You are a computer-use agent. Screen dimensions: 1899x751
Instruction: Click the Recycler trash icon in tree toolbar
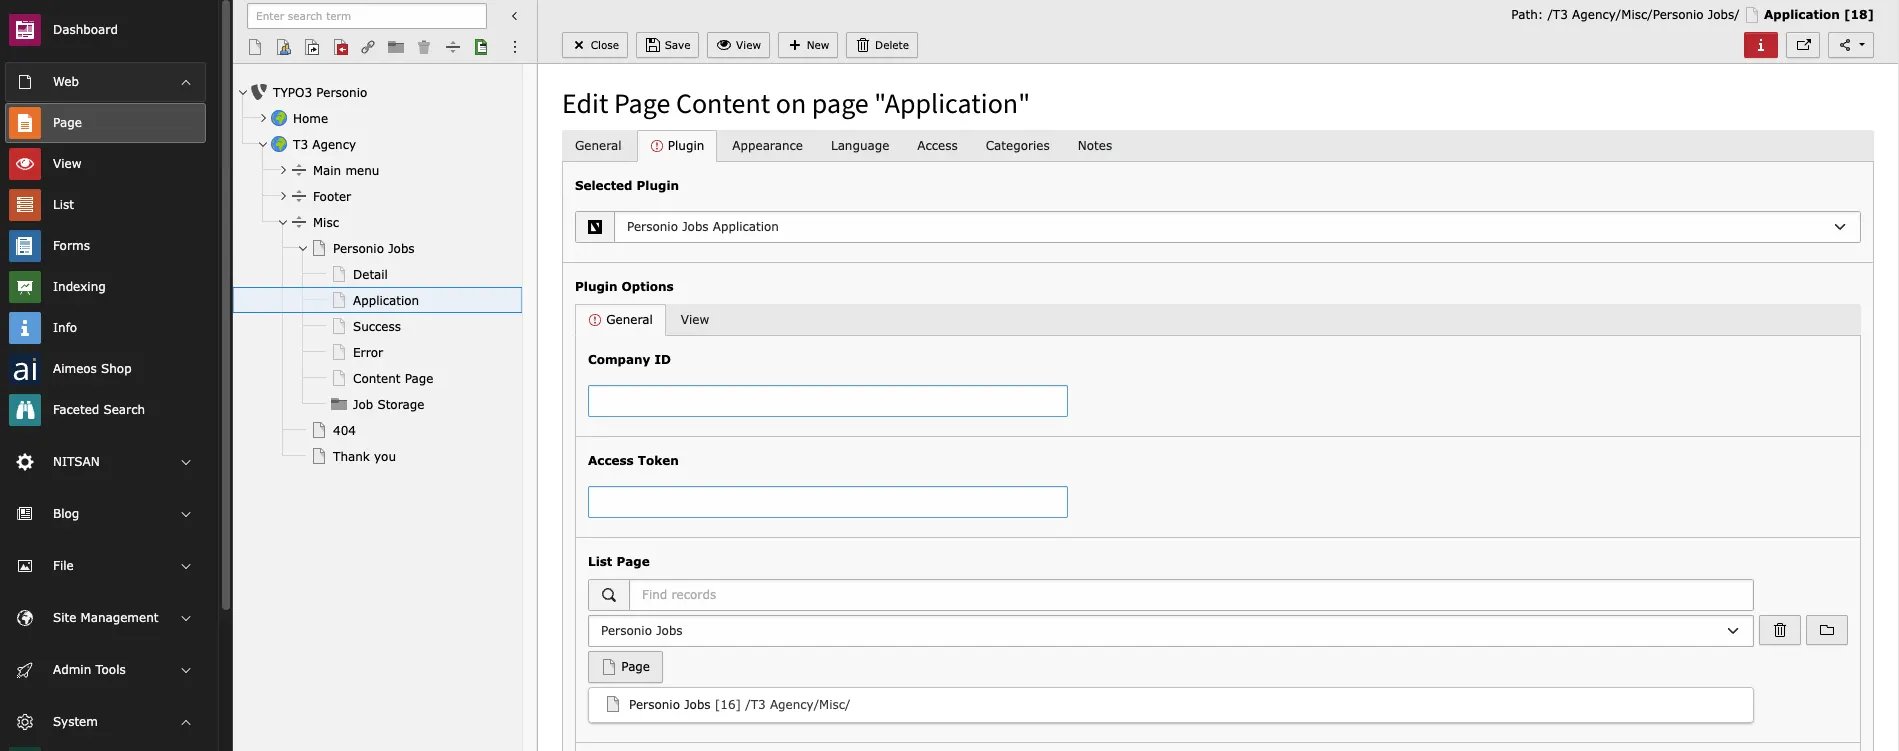coord(424,47)
